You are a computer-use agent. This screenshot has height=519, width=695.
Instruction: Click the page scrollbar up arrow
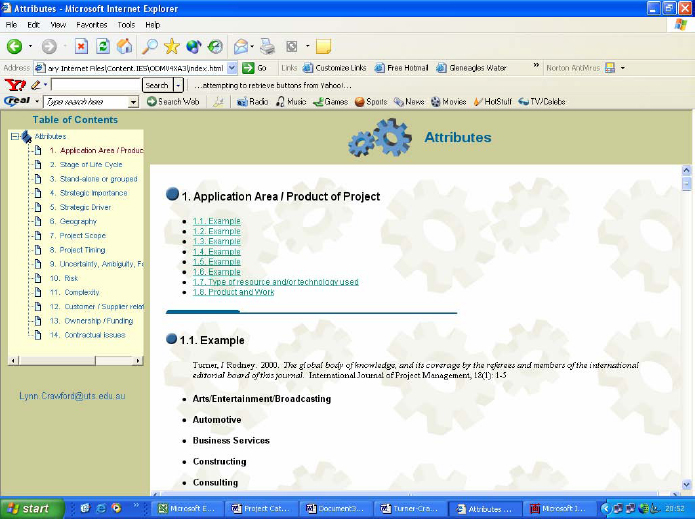tap(686, 170)
